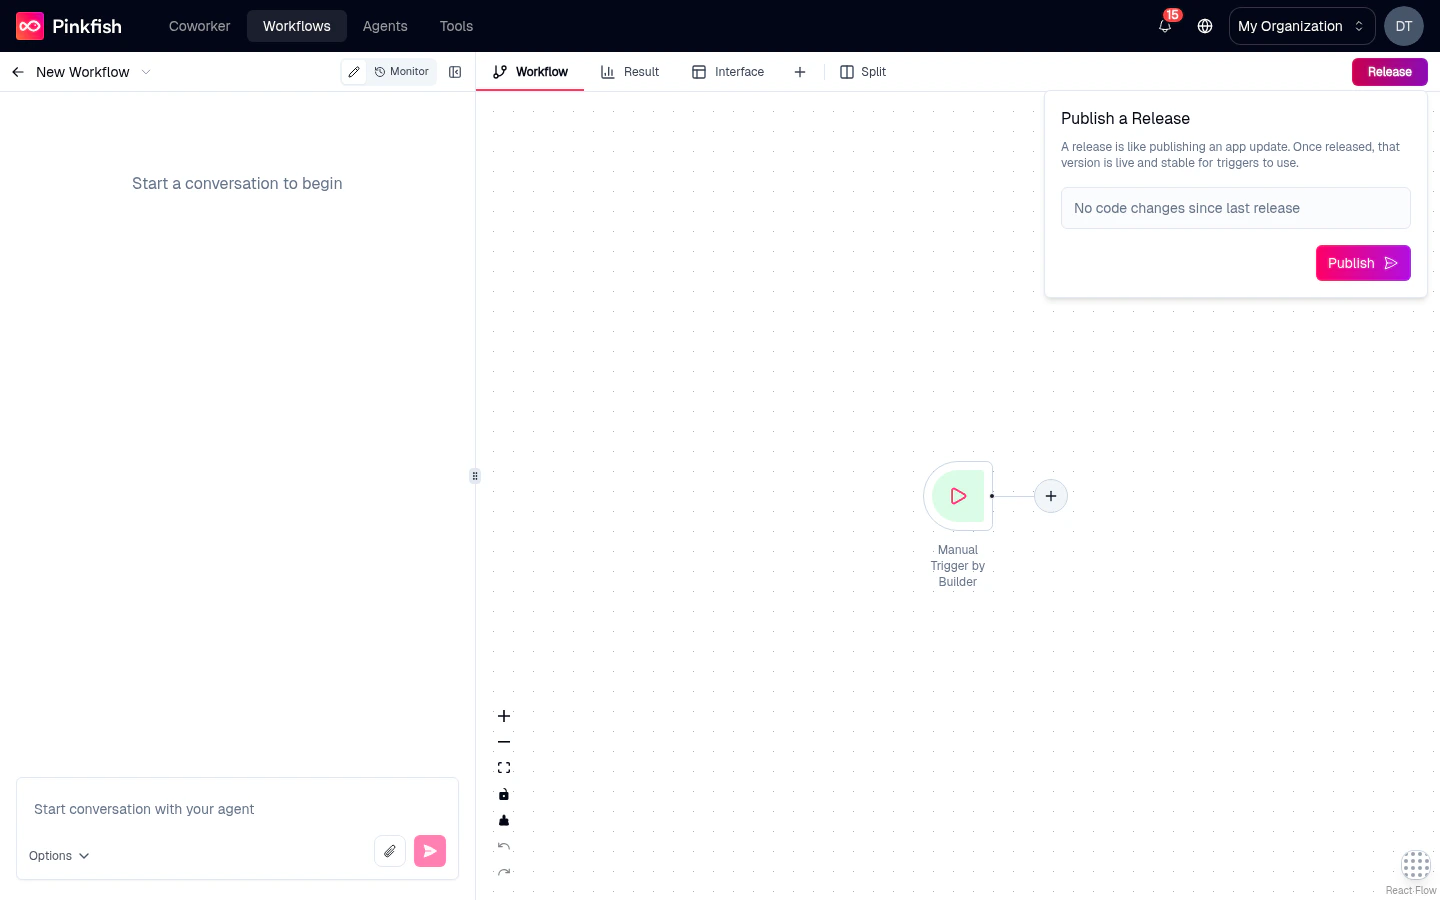Switch to the Result tab
The image size is (1440, 900).
630,72
